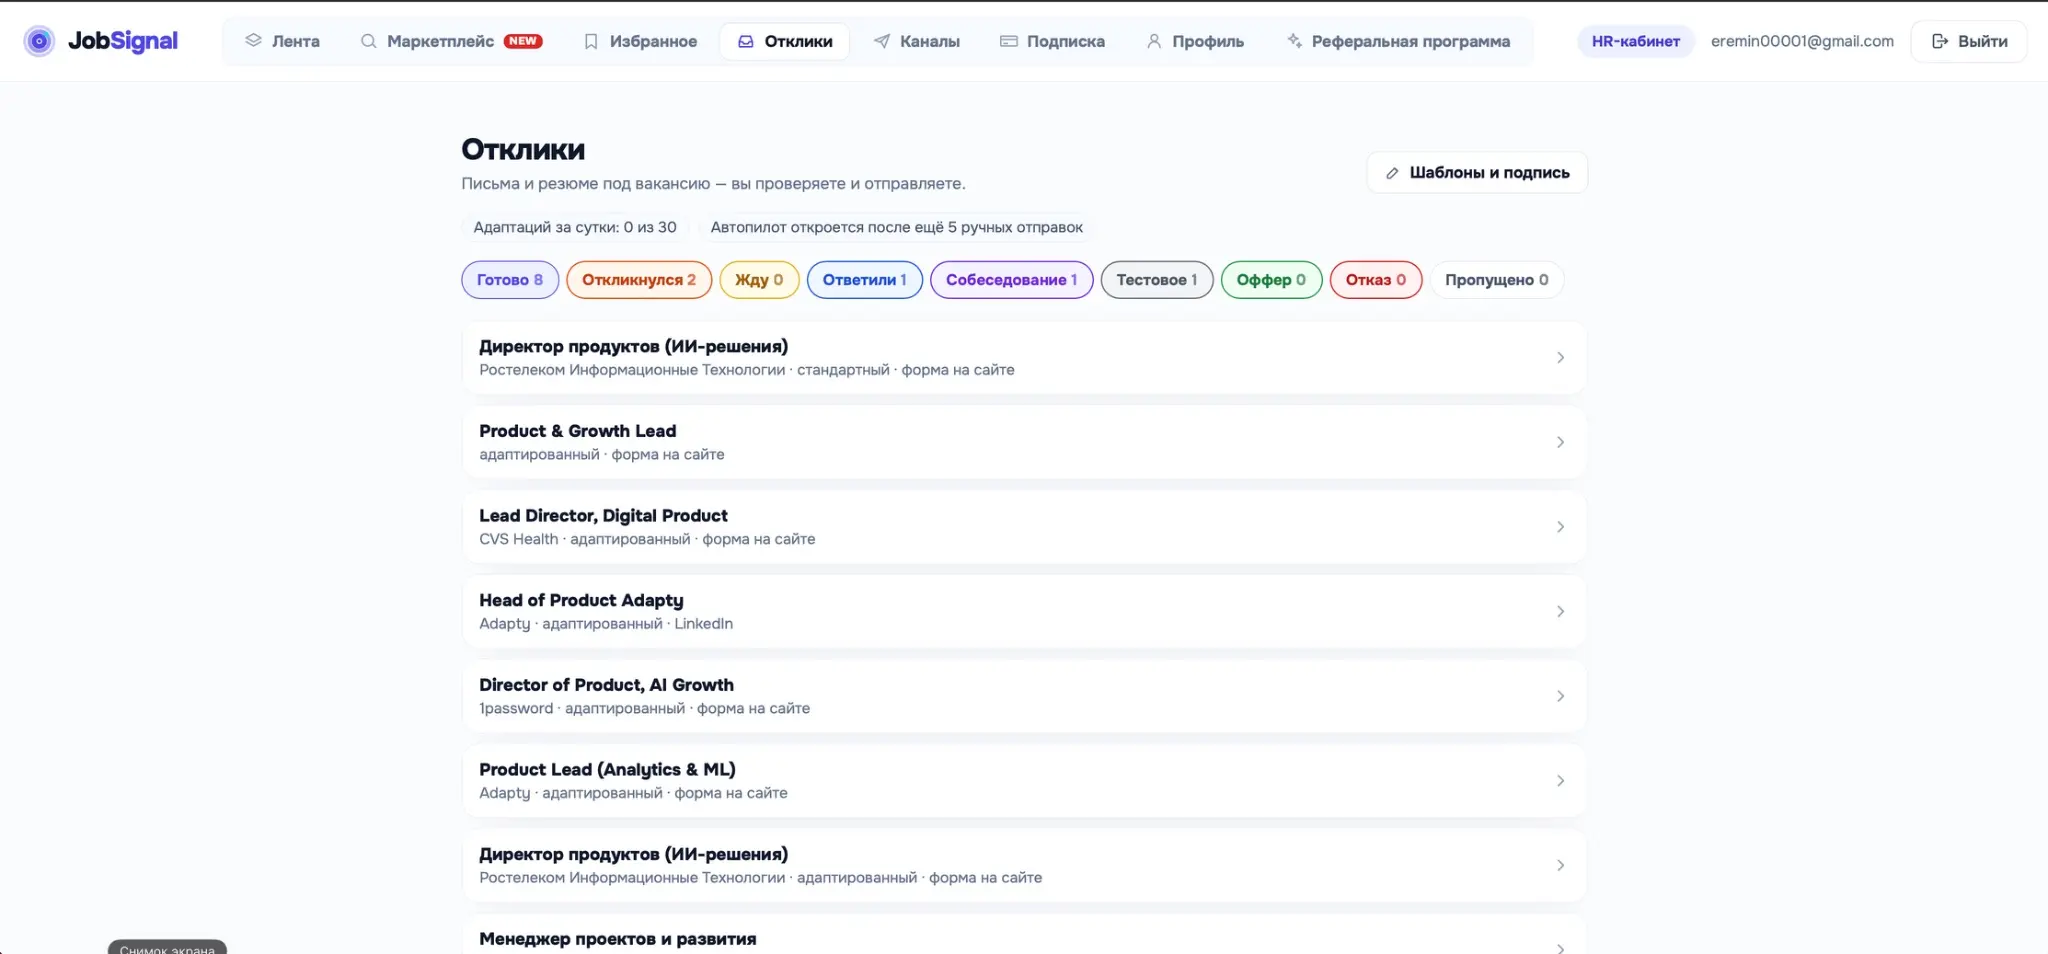The image size is (2048, 954).
Task: Go to the Подписка tab
Action: pyautogui.click(x=1052, y=41)
